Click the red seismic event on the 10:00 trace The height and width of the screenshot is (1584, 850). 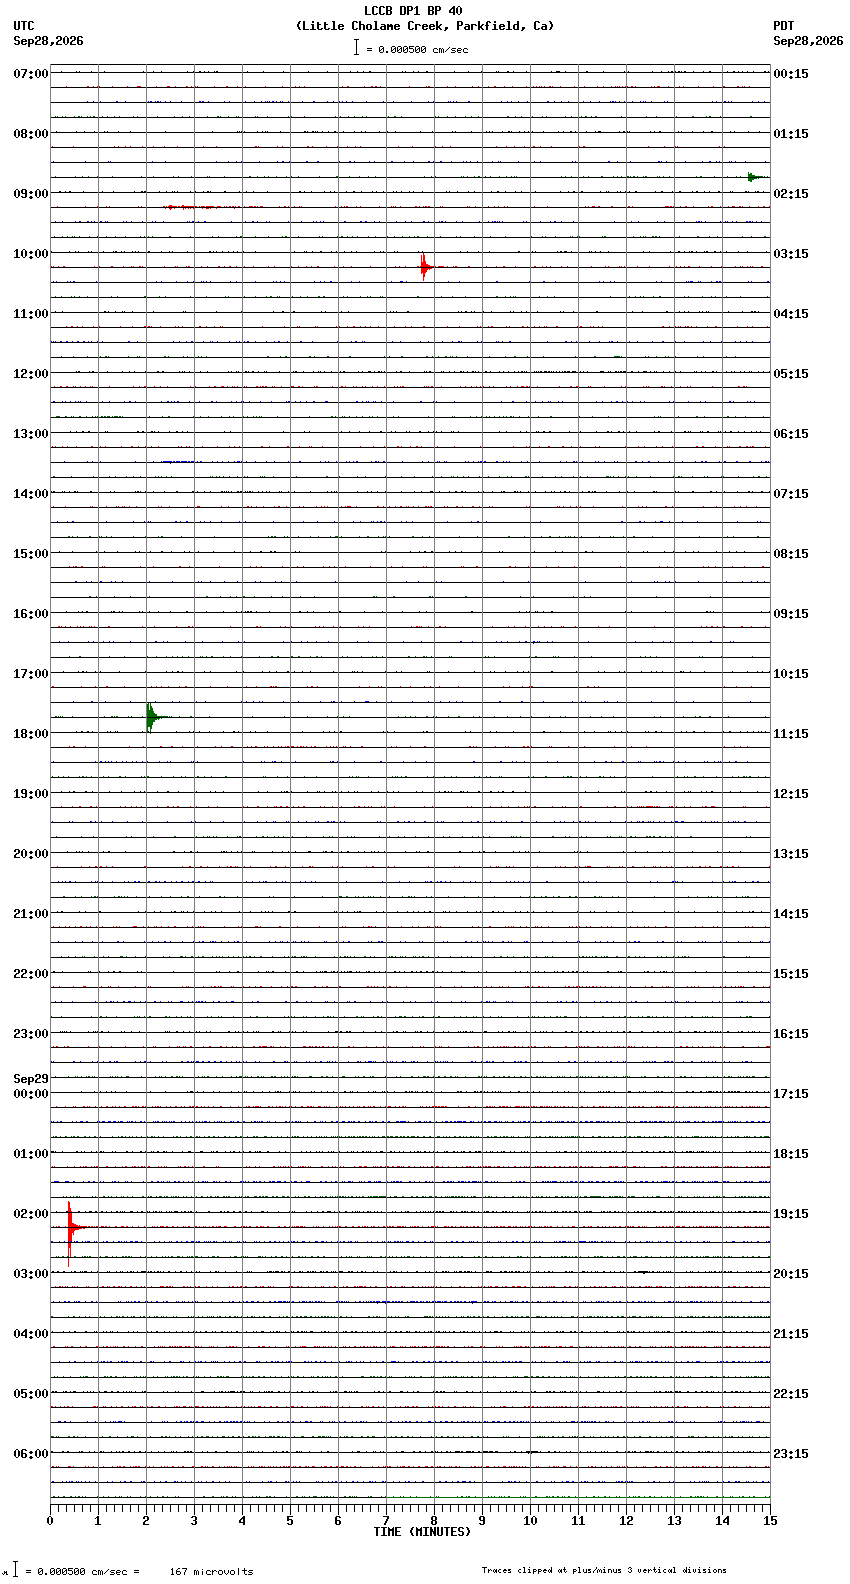tap(425, 266)
